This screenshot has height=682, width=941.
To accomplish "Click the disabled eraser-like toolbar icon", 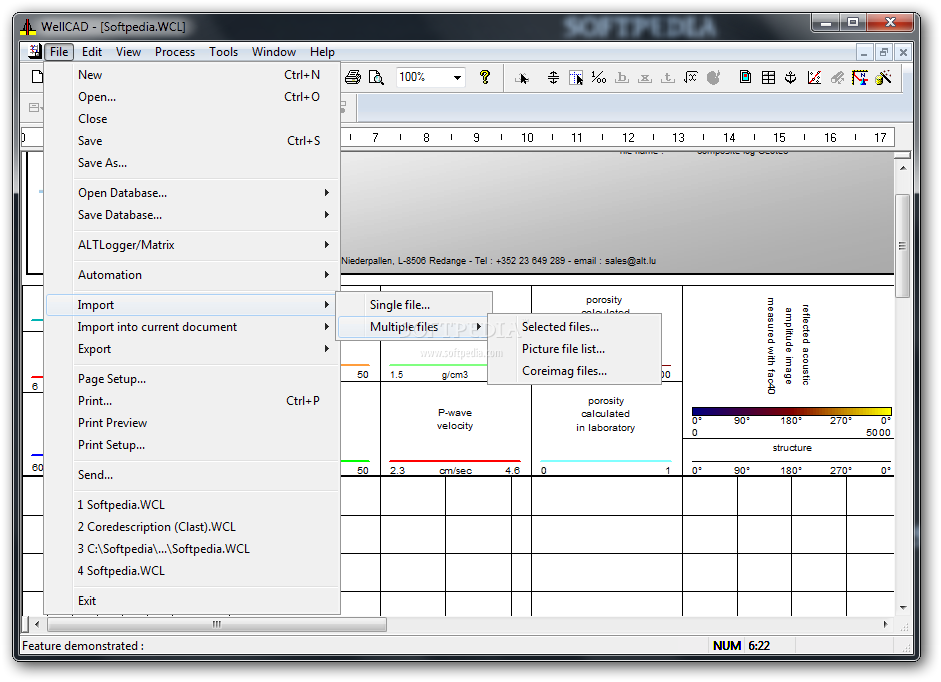I will 837,77.
